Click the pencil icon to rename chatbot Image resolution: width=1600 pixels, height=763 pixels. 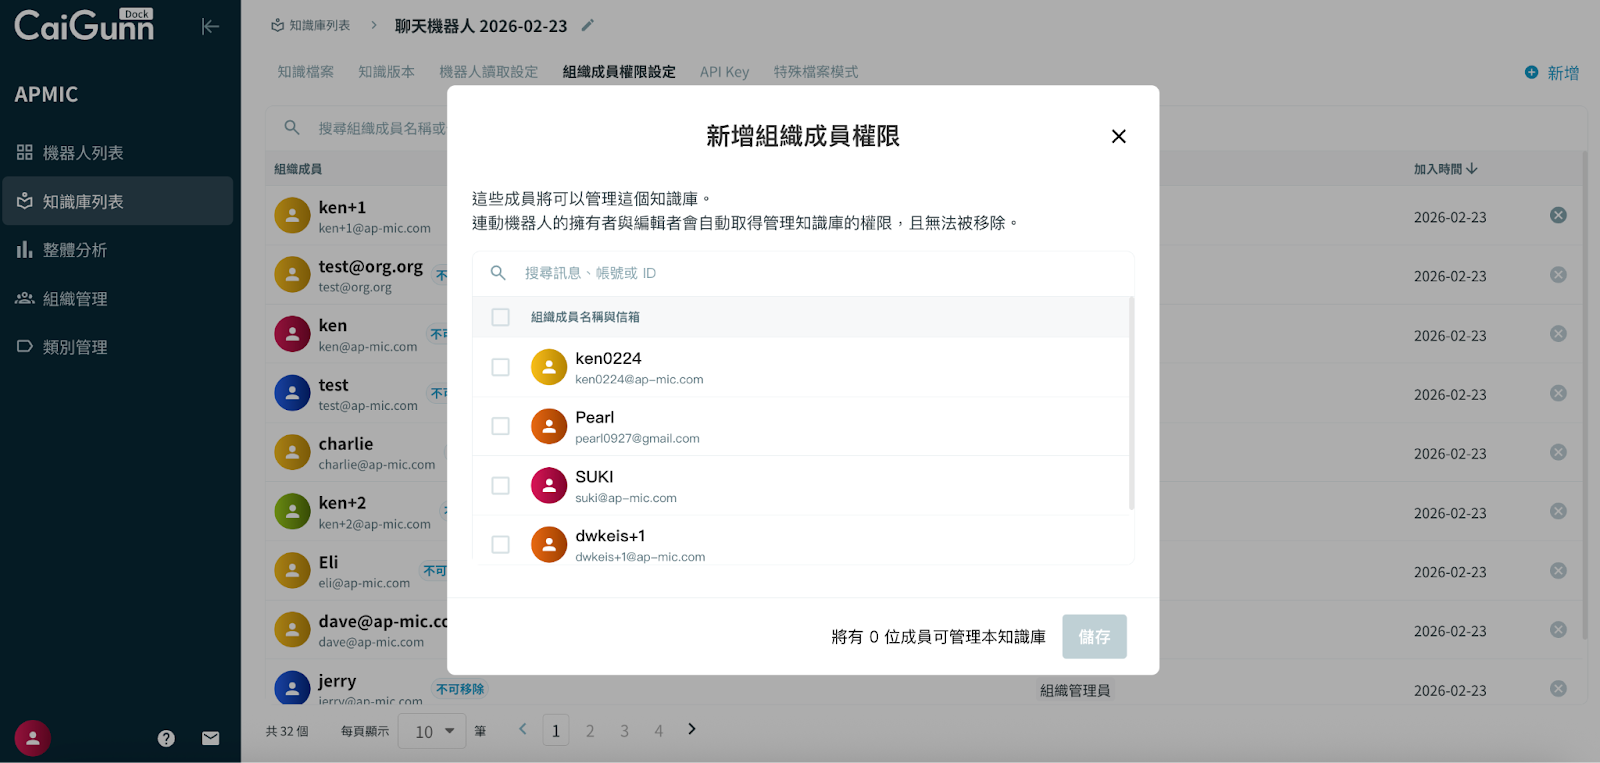[x=588, y=25]
